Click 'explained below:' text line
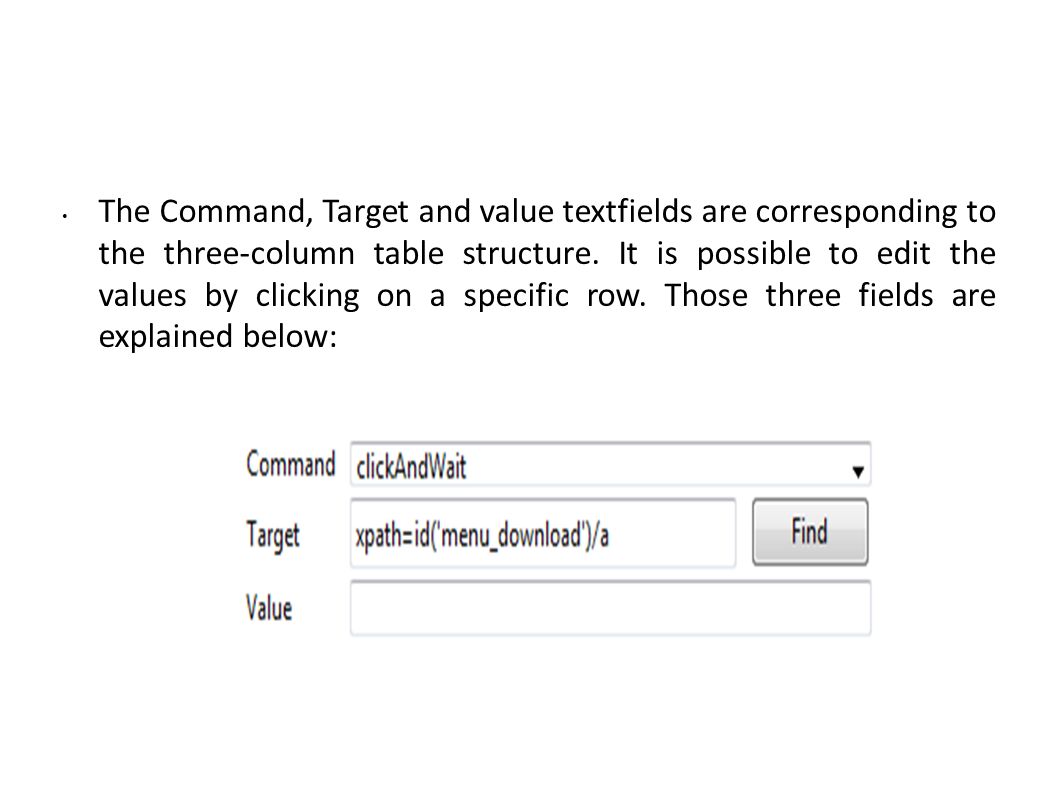Image resolution: width=1058 pixels, height=793 pixels. (217, 336)
